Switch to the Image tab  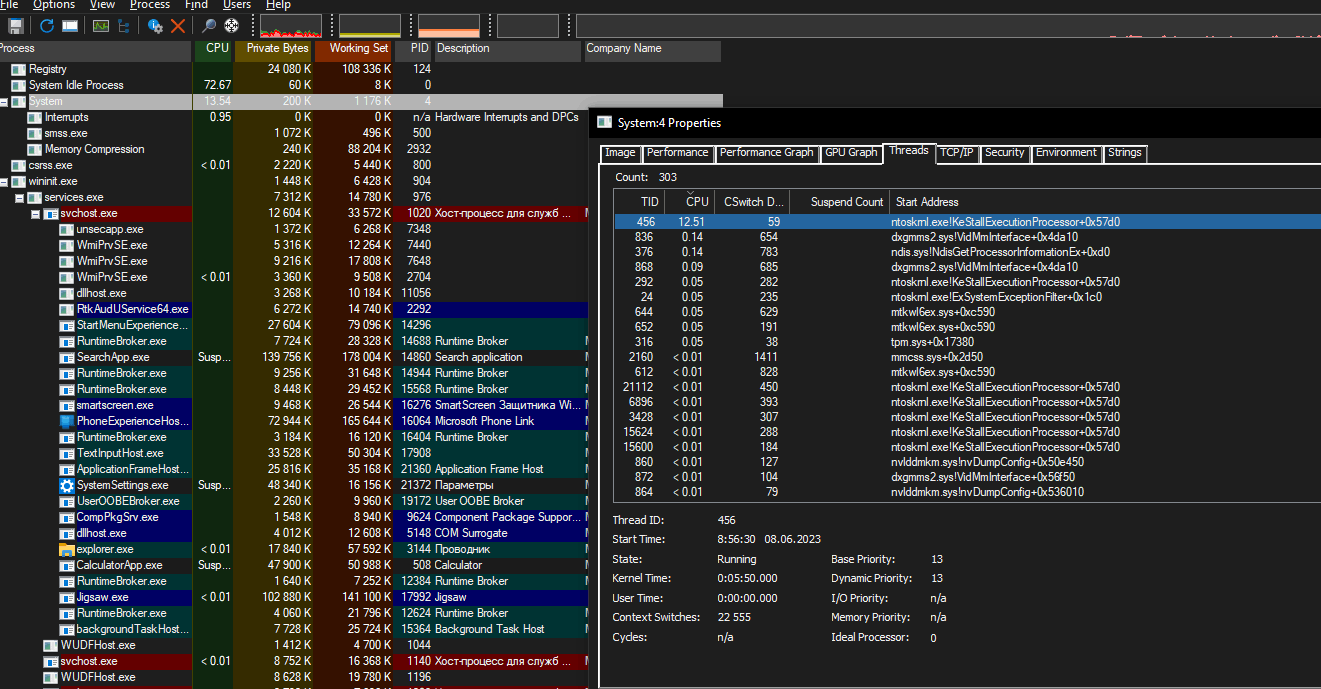tap(620, 153)
